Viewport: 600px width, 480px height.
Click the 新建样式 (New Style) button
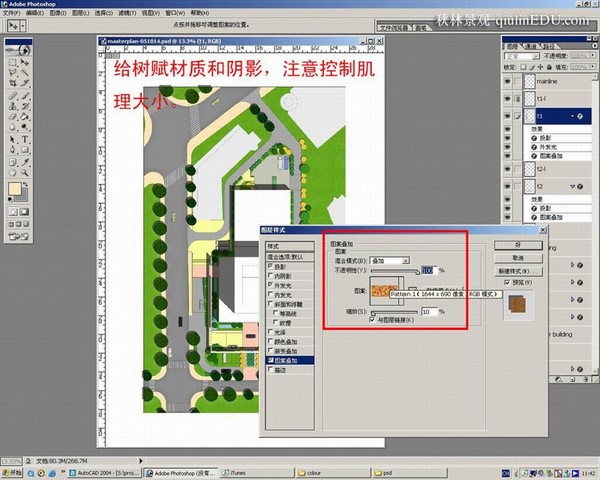518,271
